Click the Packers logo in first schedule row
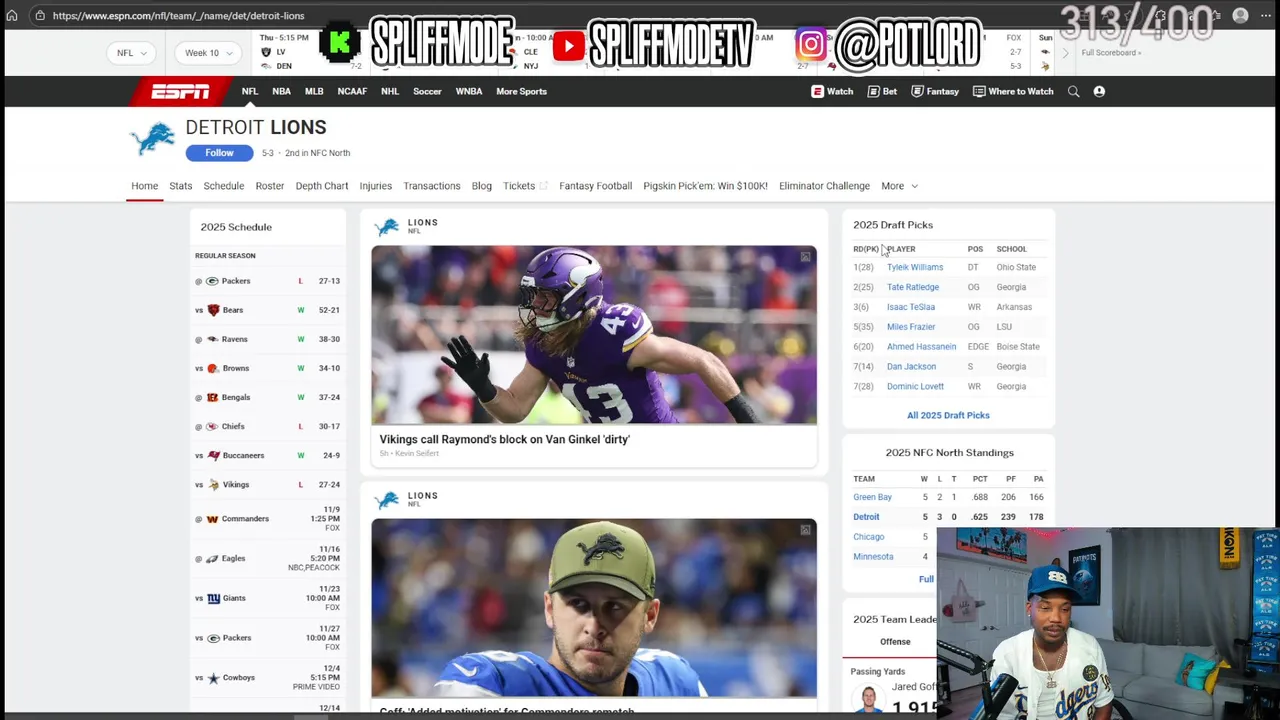 [x=212, y=281]
